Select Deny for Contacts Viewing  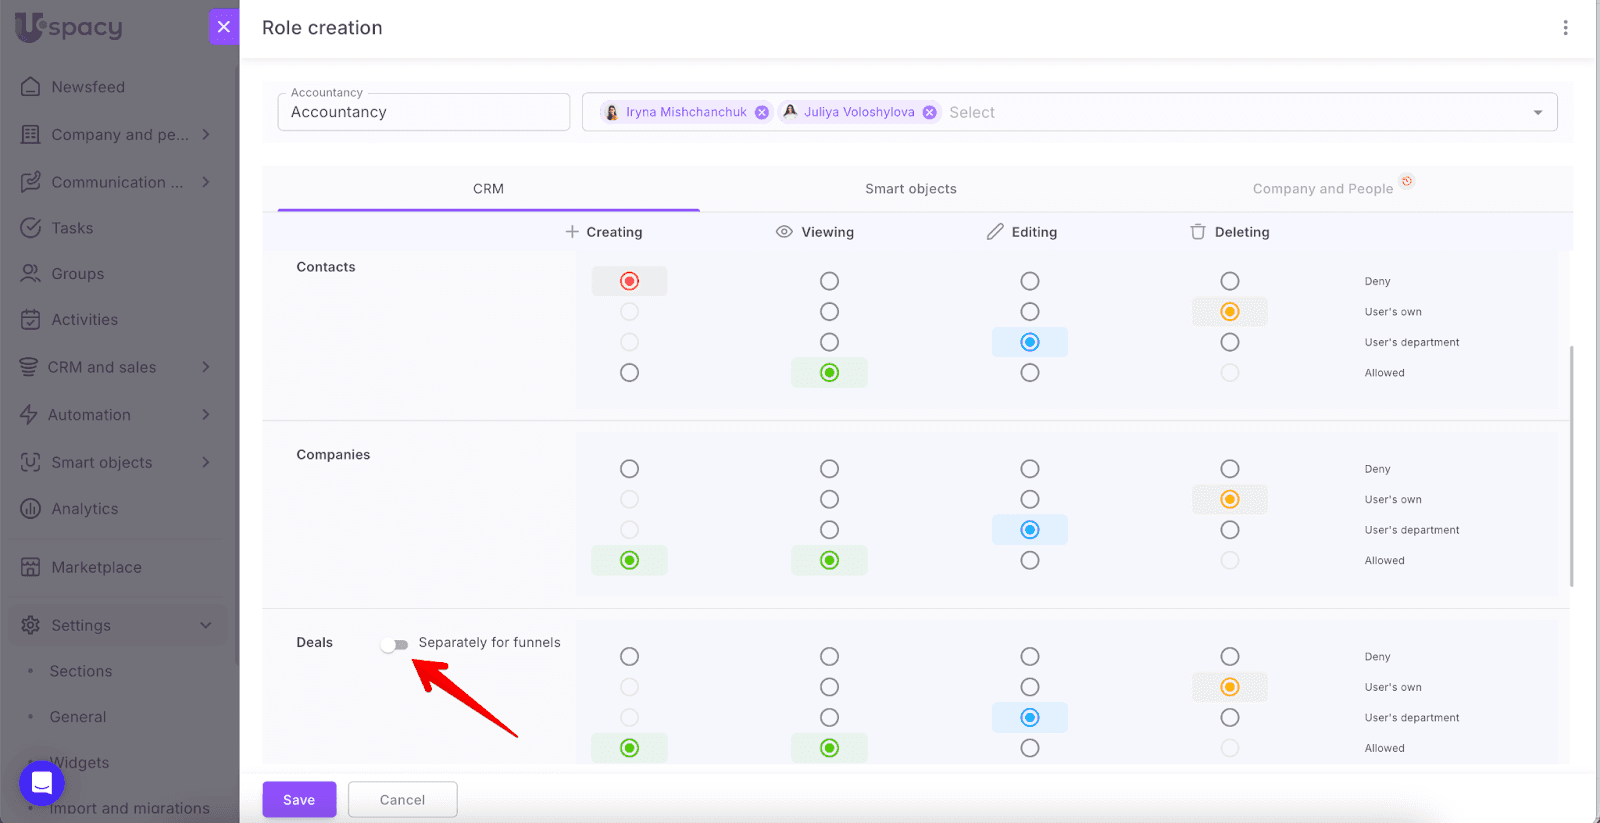829,281
